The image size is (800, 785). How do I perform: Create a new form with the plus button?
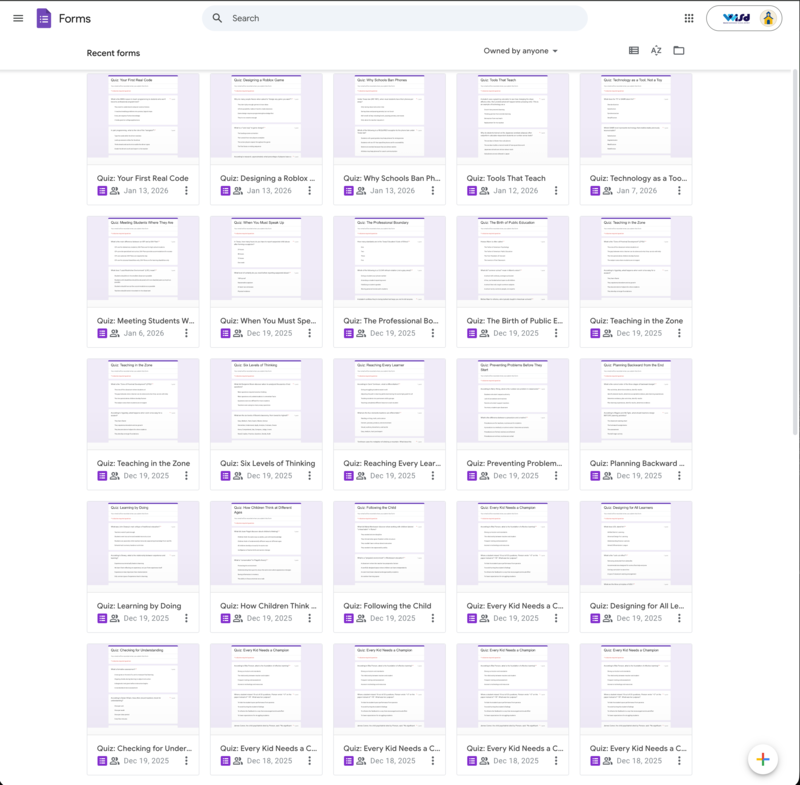click(x=763, y=759)
